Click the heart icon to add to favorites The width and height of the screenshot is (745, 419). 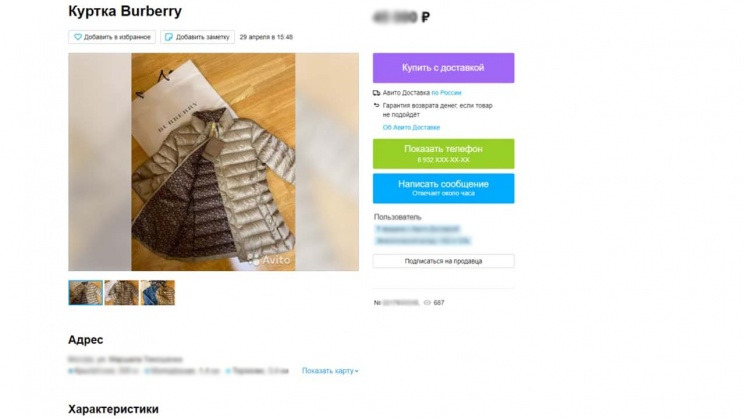(78, 37)
